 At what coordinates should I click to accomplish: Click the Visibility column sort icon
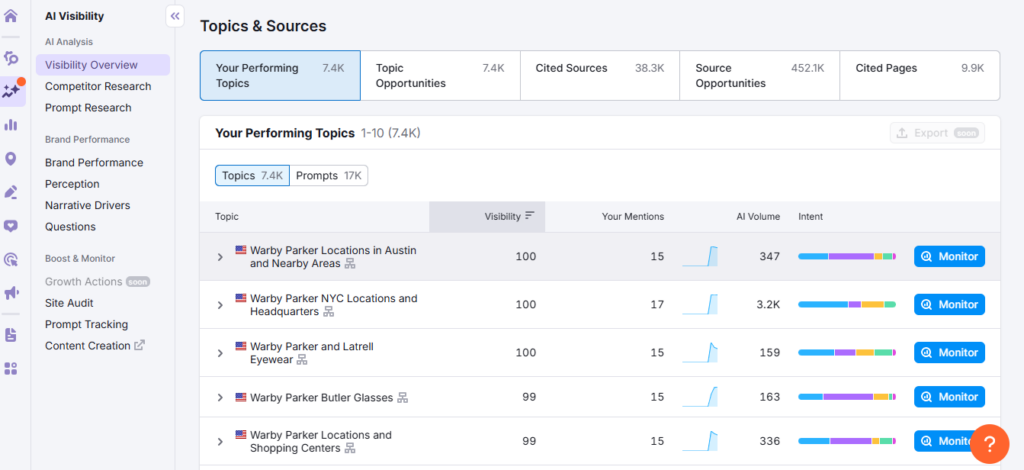530,216
